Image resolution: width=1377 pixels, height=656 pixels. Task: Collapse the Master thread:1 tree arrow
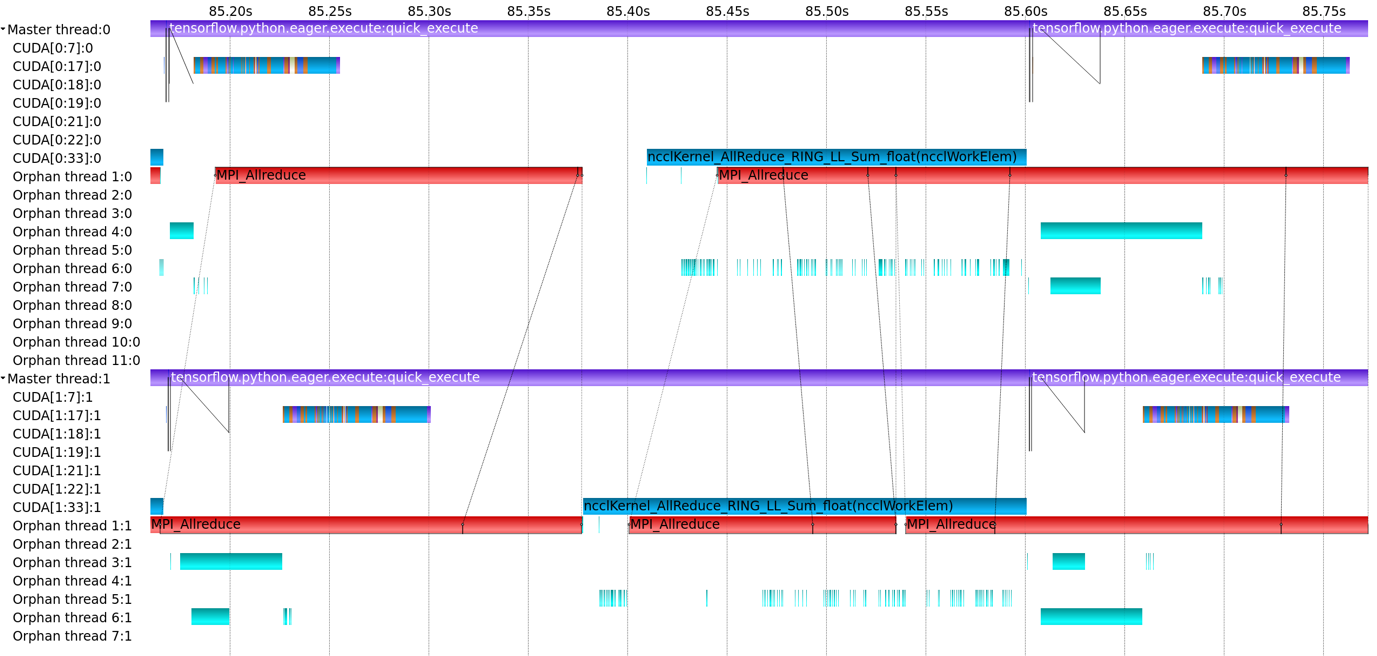[x=4, y=379]
